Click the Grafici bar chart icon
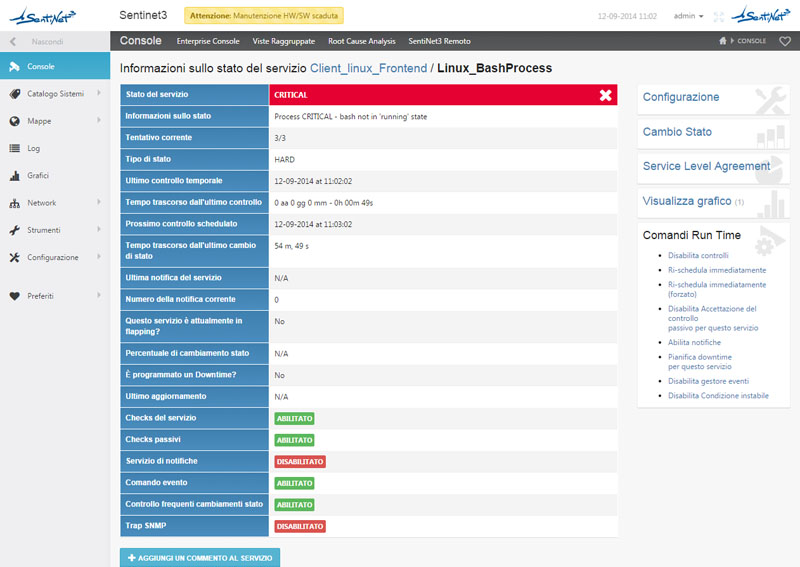This screenshot has height=567, width=800. pos(15,176)
